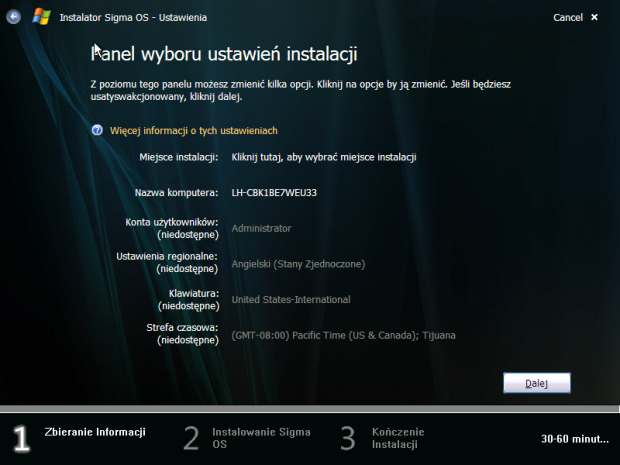620x465 pixels.
Task: Click the 'Strefa czasowa:' label
Action: tap(182, 327)
